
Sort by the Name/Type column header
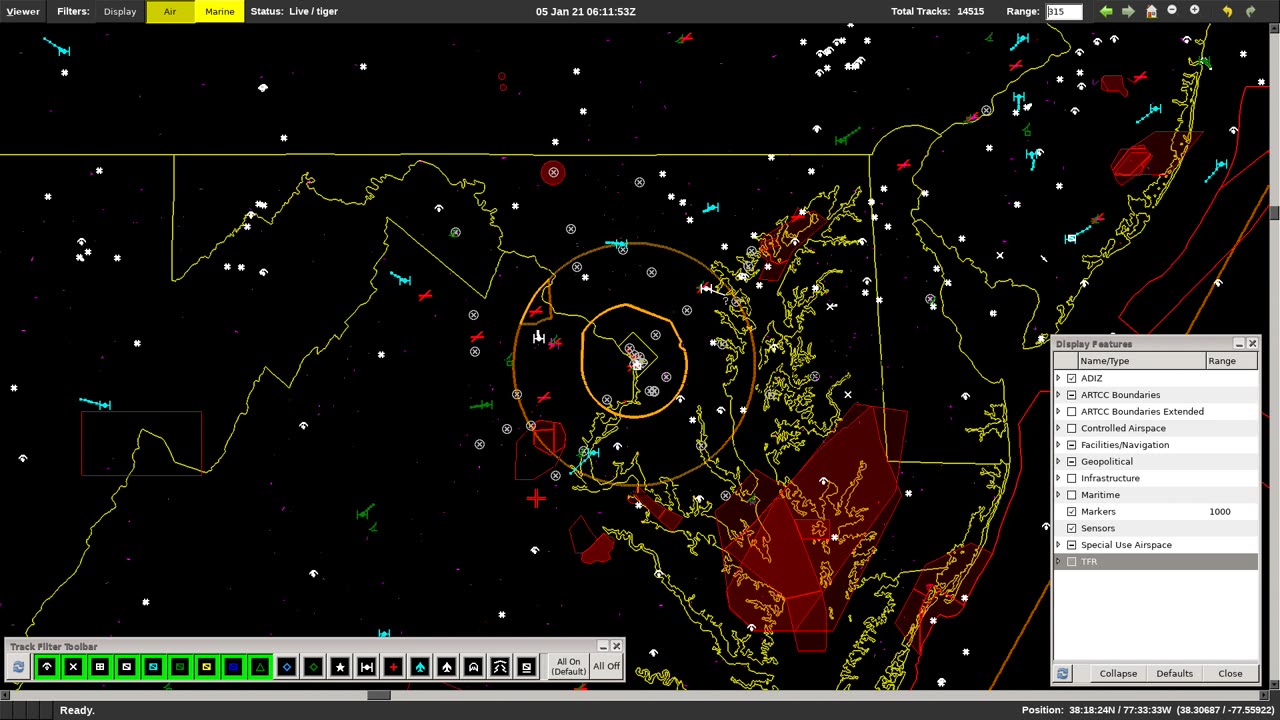1142,361
